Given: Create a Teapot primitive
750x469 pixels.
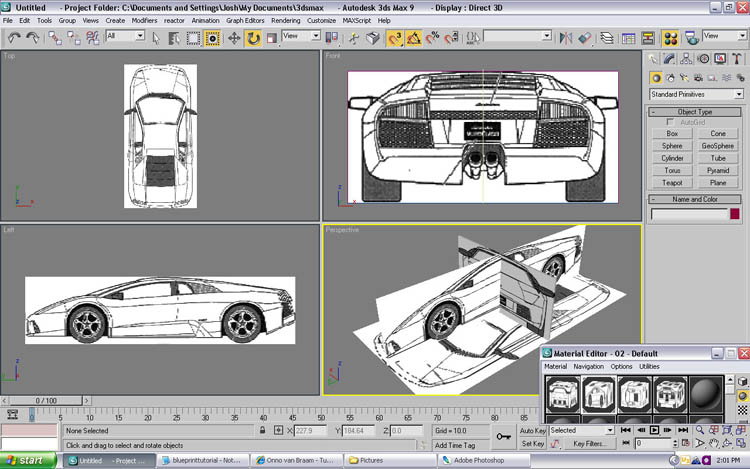Looking at the screenshot, I should point(672,183).
